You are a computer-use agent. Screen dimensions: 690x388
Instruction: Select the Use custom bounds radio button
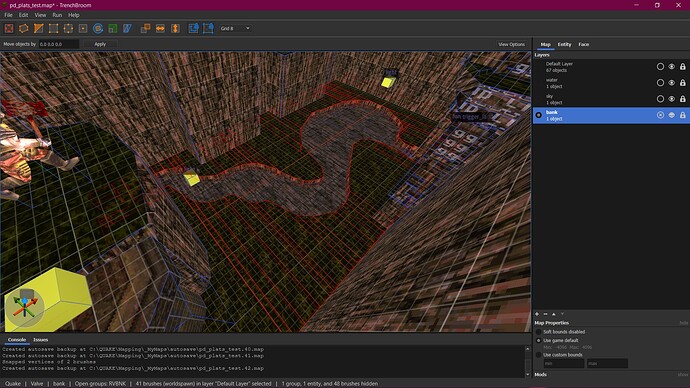coord(539,355)
